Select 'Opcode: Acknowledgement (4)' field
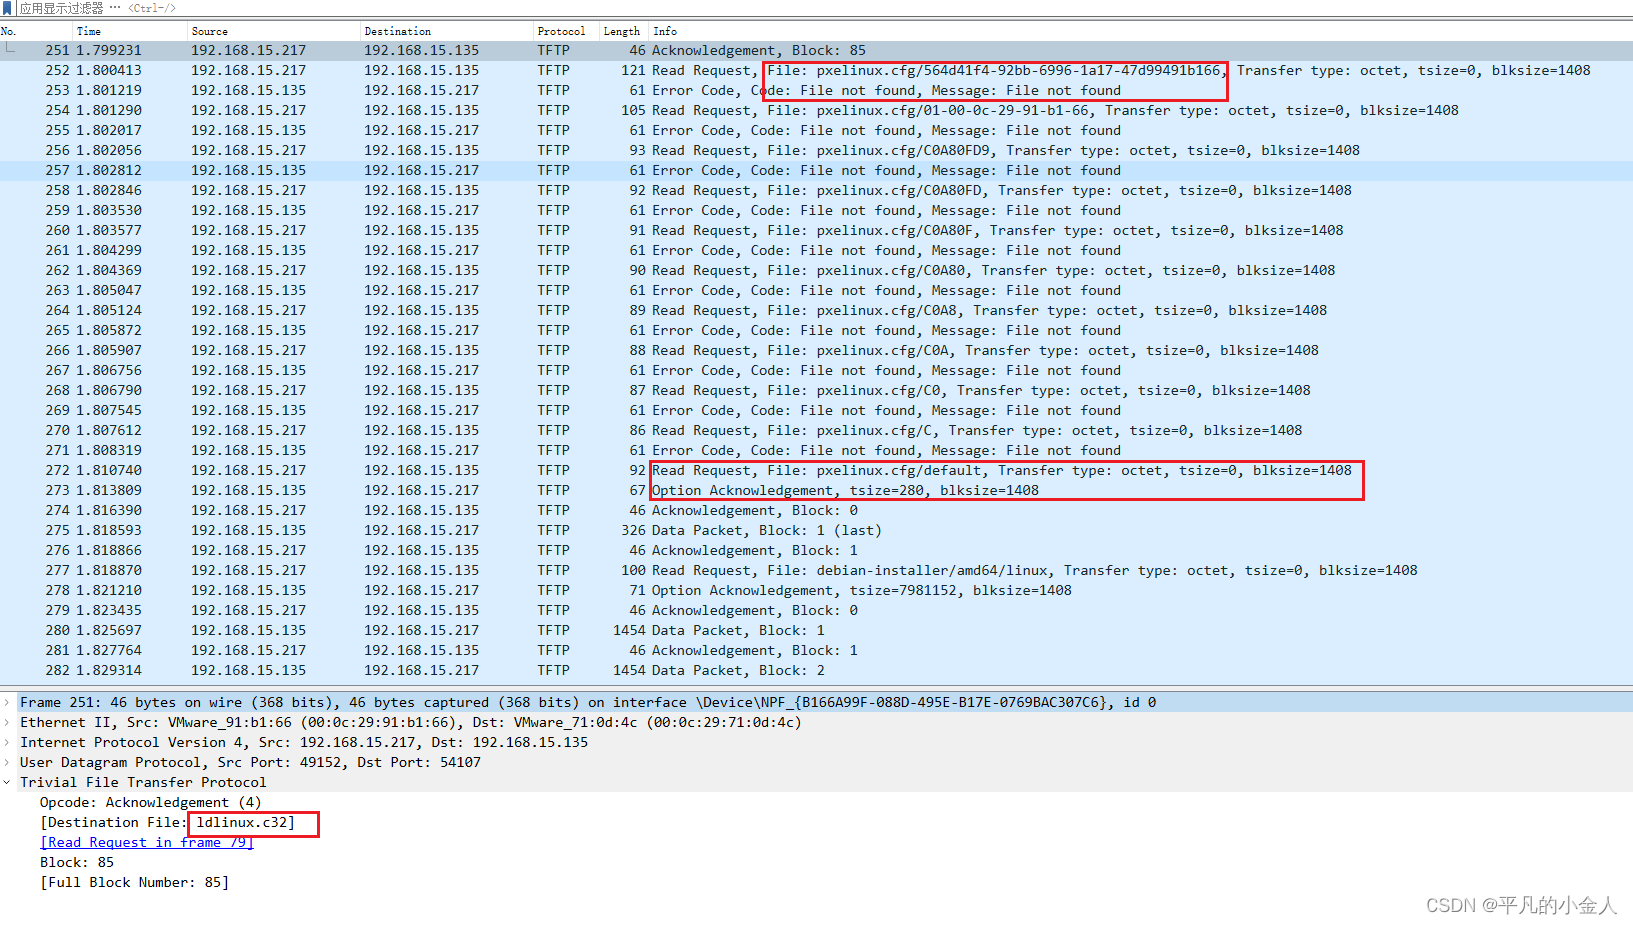Viewport: 1633px width, 925px height. coord(150,802)
